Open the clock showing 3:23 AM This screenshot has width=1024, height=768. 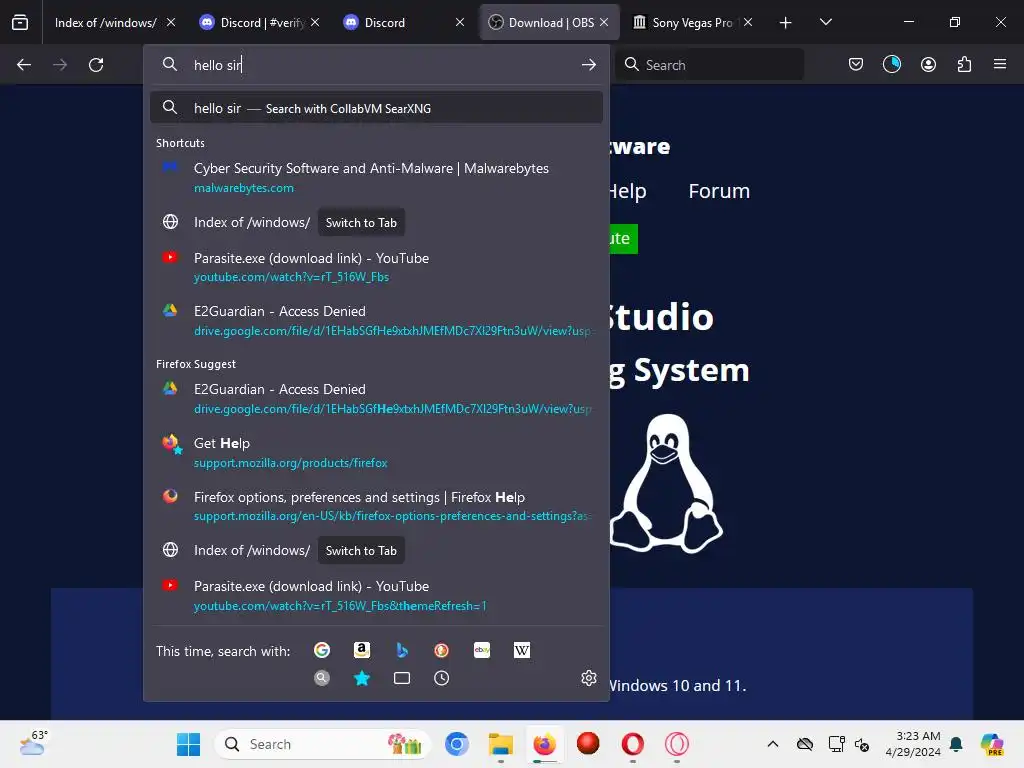[913, 744]
